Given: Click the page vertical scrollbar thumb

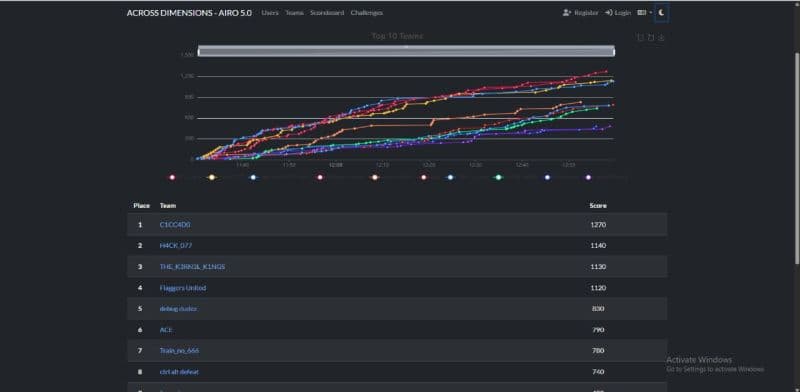Looking at the screenshot, I should click(x=797, y=158).
